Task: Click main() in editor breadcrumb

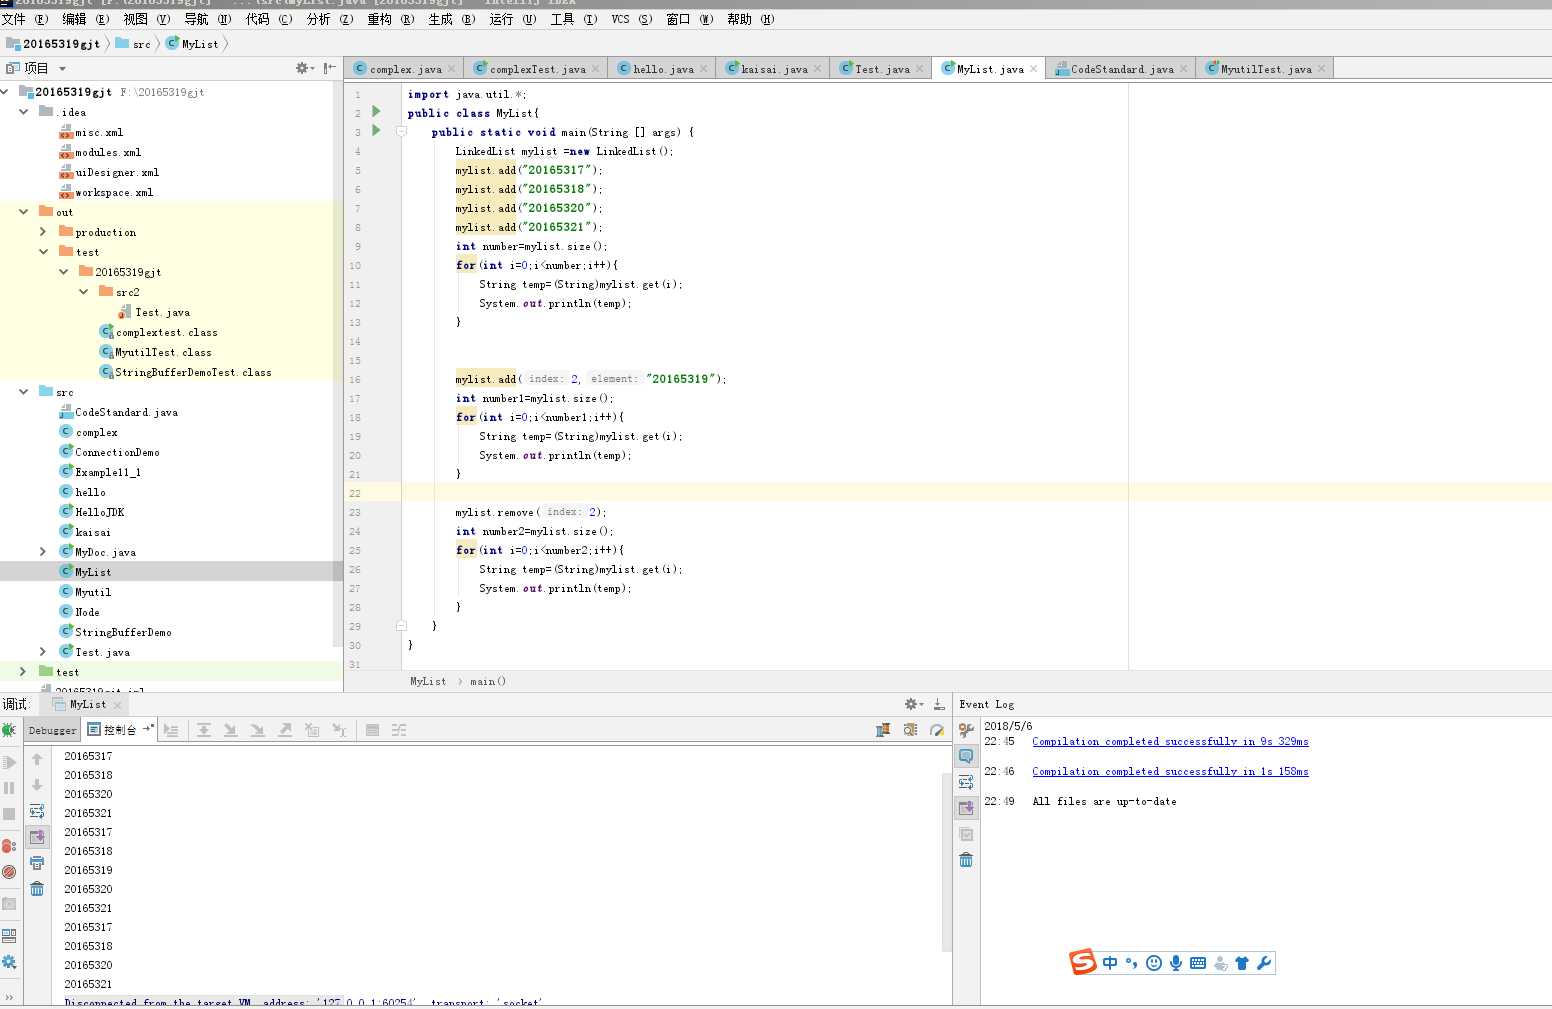Action: pos(488,682)
